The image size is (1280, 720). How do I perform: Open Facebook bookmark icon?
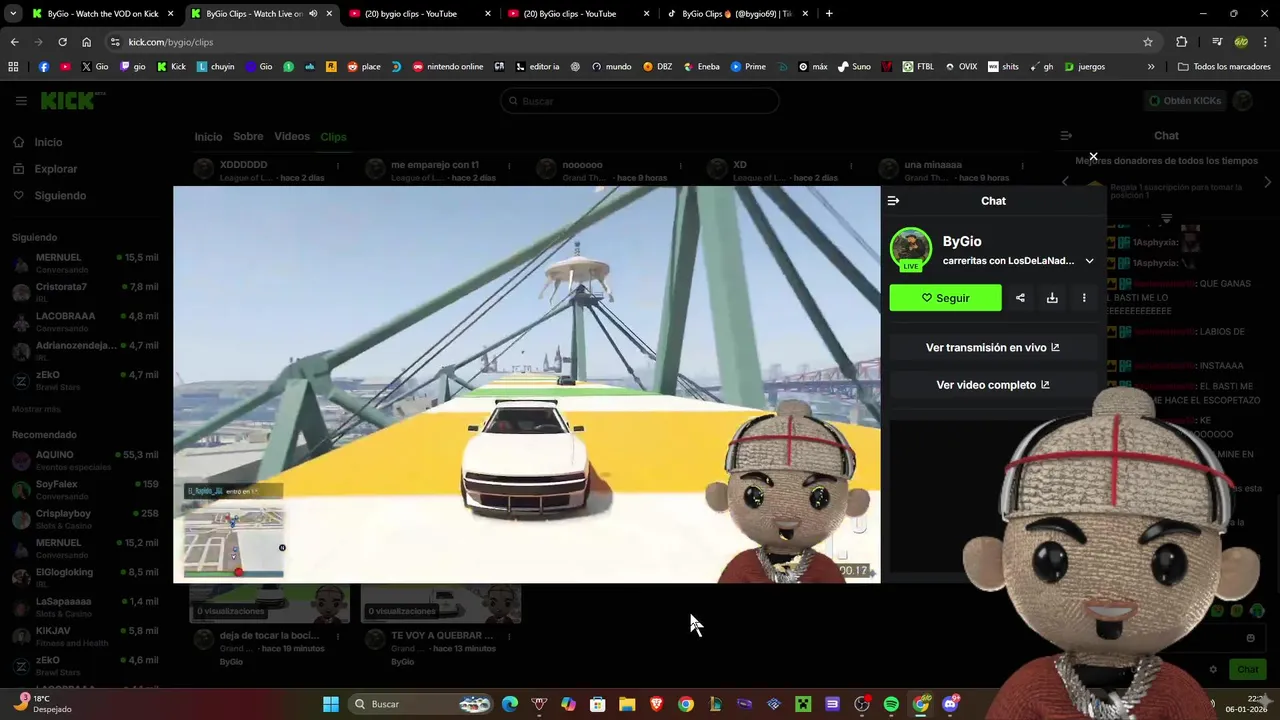43,67
